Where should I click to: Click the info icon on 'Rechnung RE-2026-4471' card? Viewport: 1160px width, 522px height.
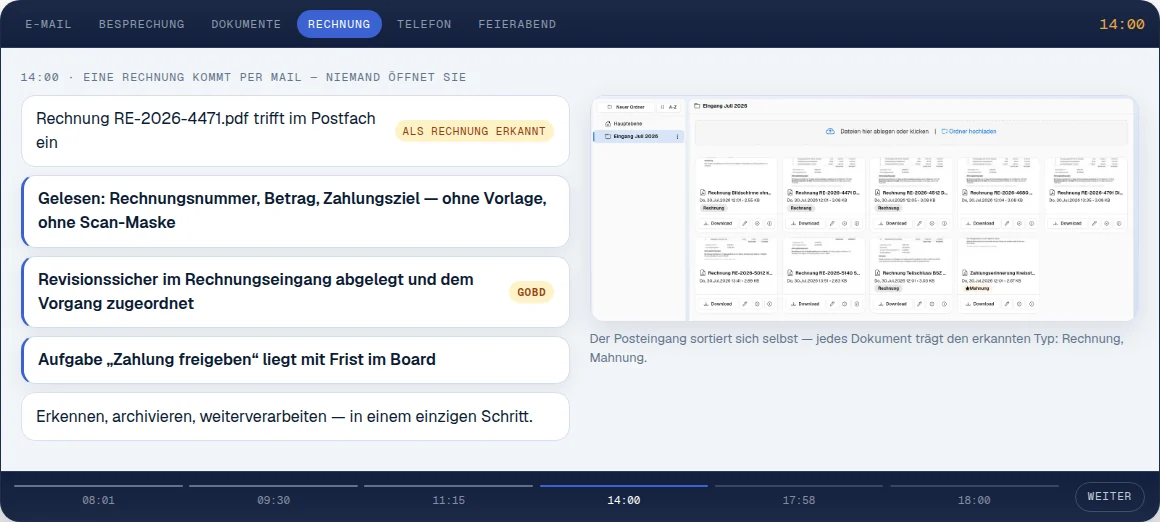tap(857, 223)
